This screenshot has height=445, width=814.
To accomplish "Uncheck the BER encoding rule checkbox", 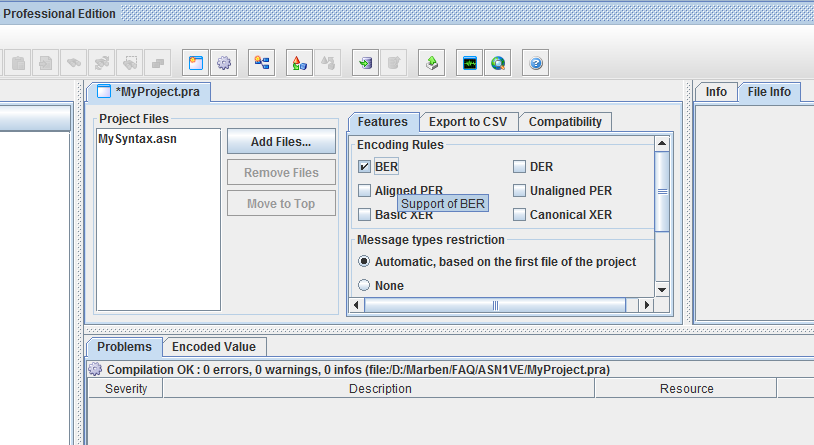I will point(364,167).
